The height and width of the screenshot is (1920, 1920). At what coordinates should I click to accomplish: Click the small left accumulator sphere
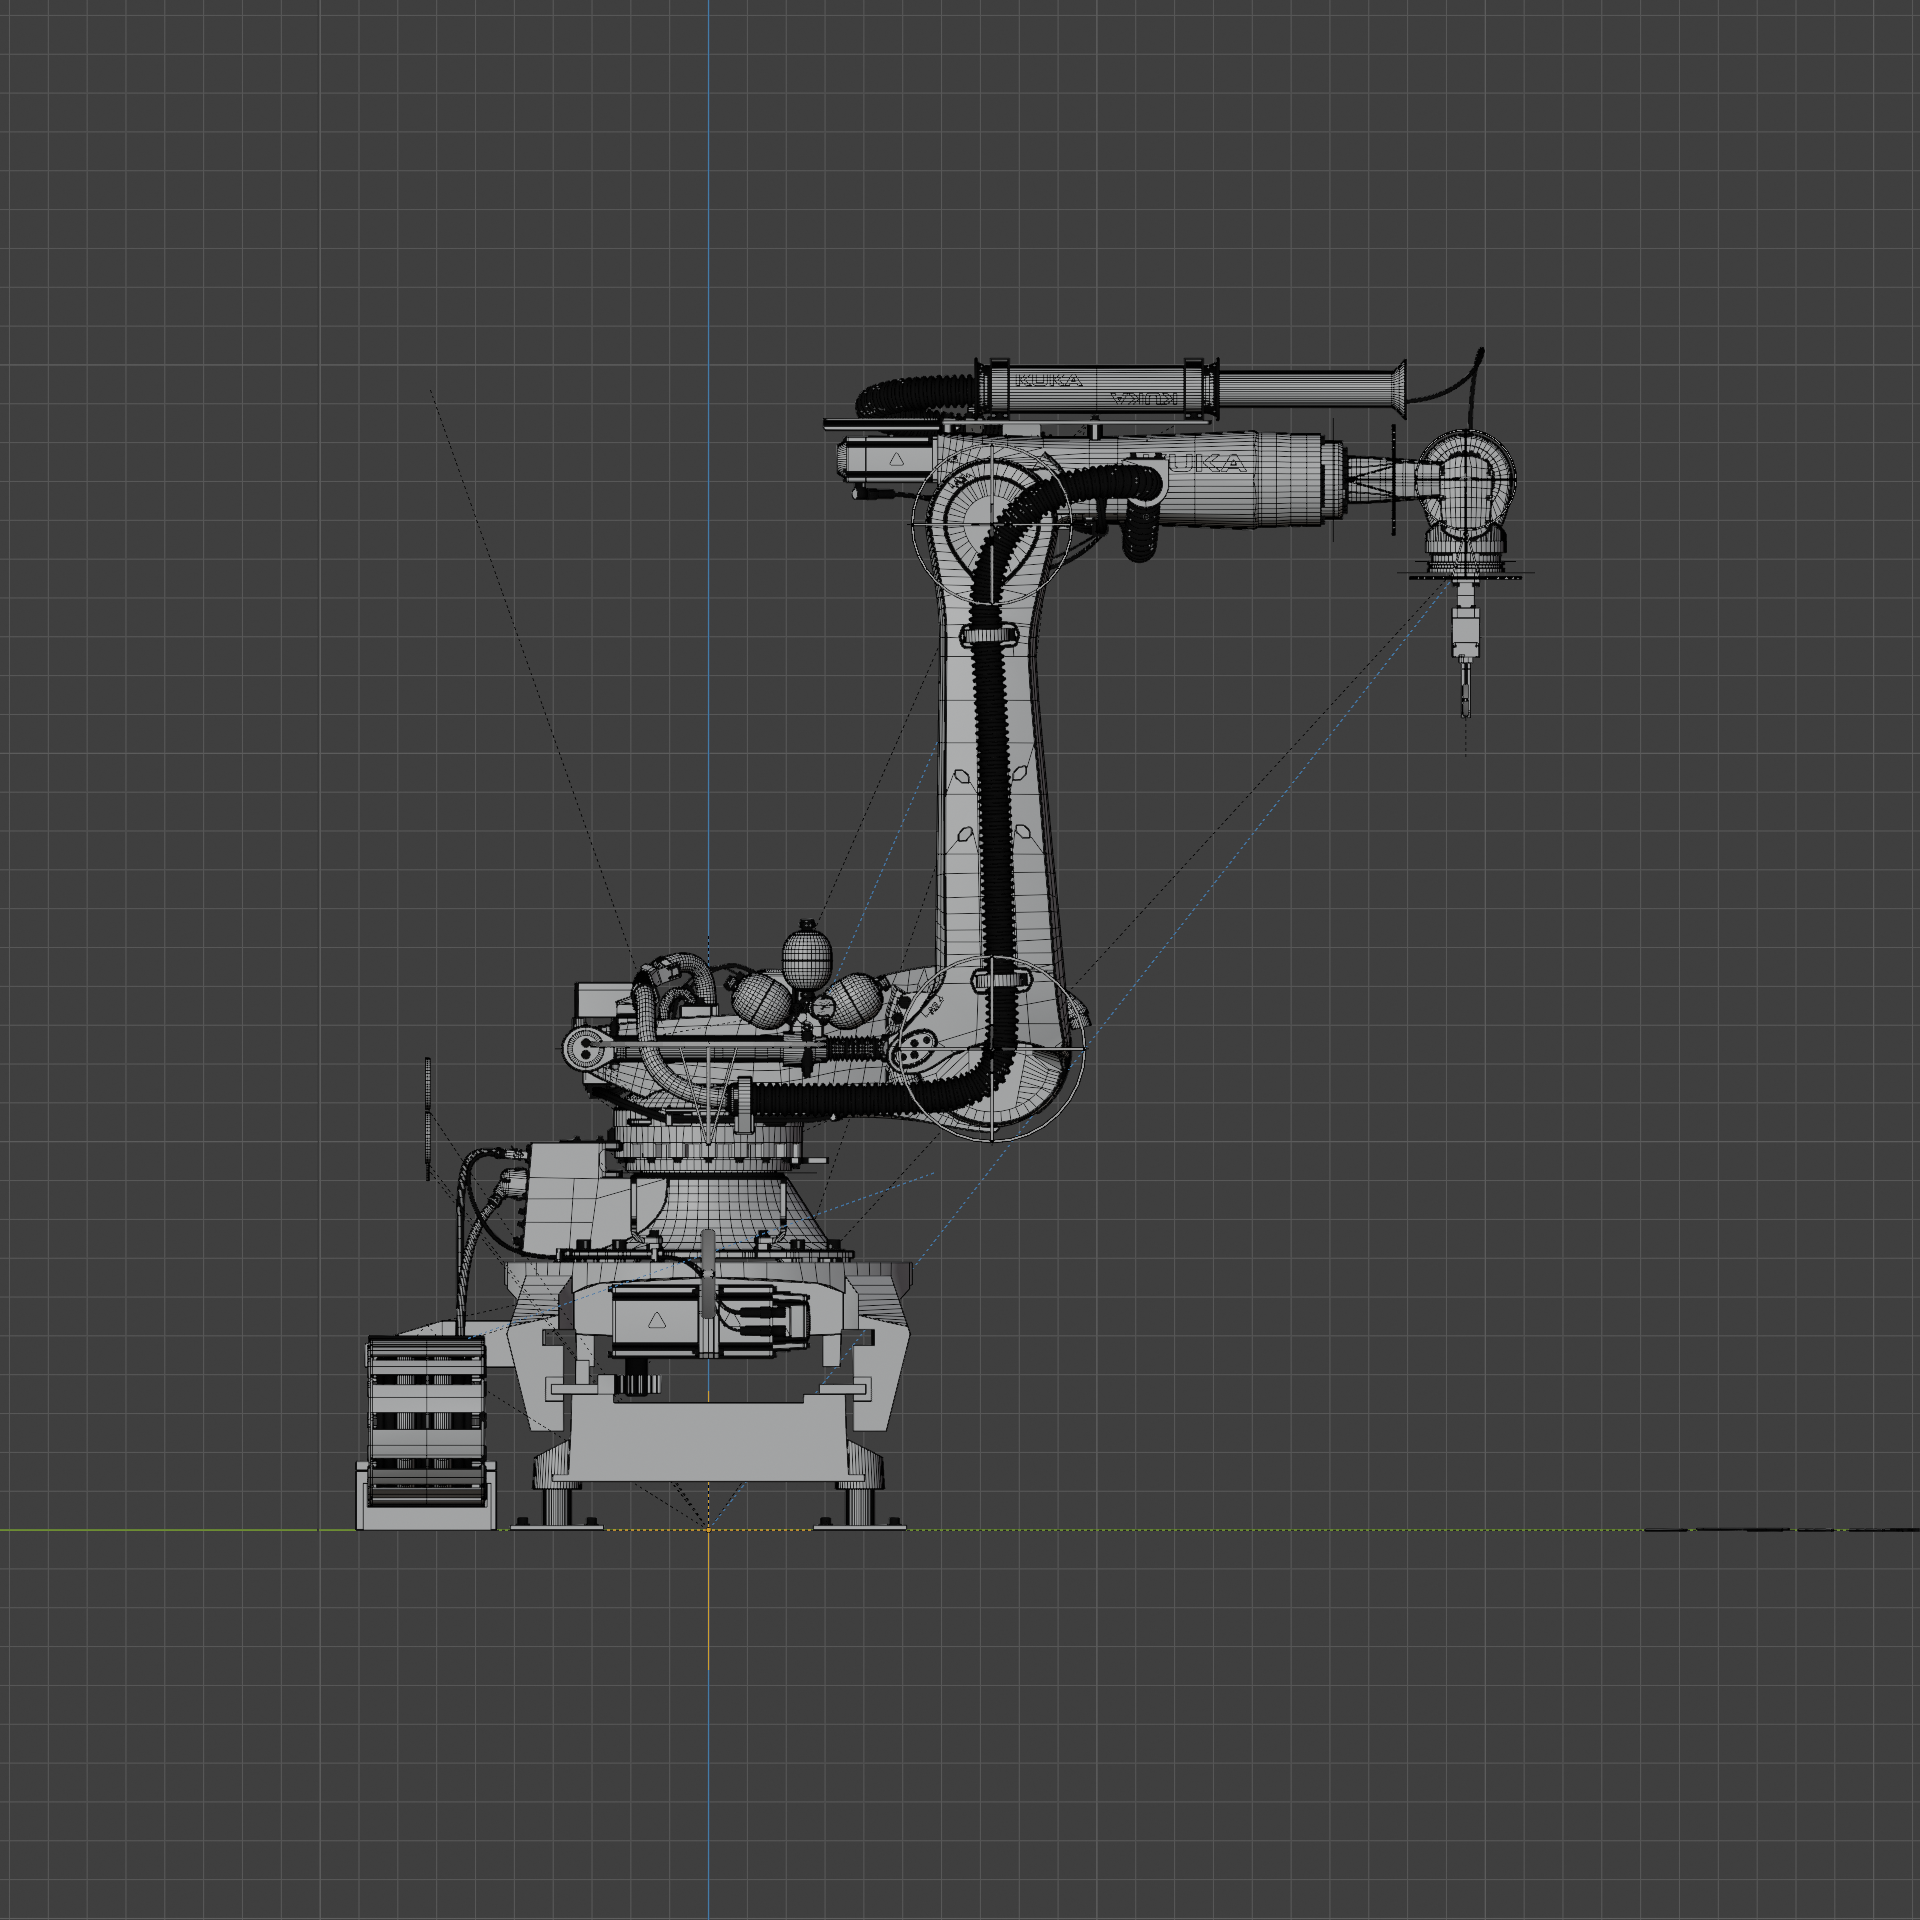761,1001
